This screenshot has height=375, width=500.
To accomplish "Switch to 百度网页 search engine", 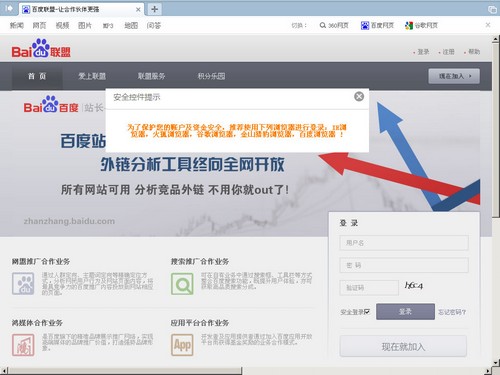I will [x=377, y=25].
